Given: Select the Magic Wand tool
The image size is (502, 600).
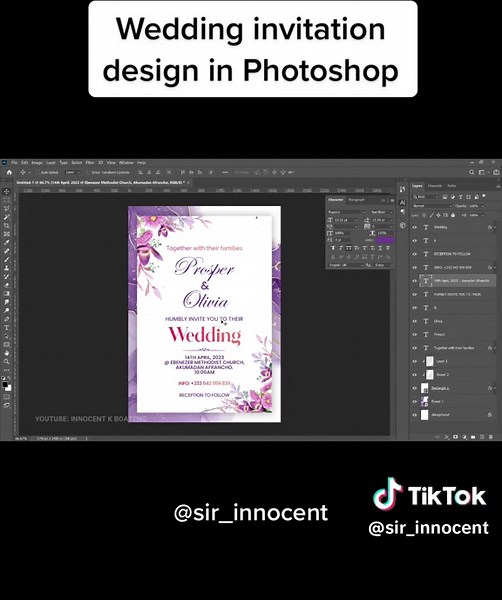Looking at the screenshot, I should (x=7, y=217).
